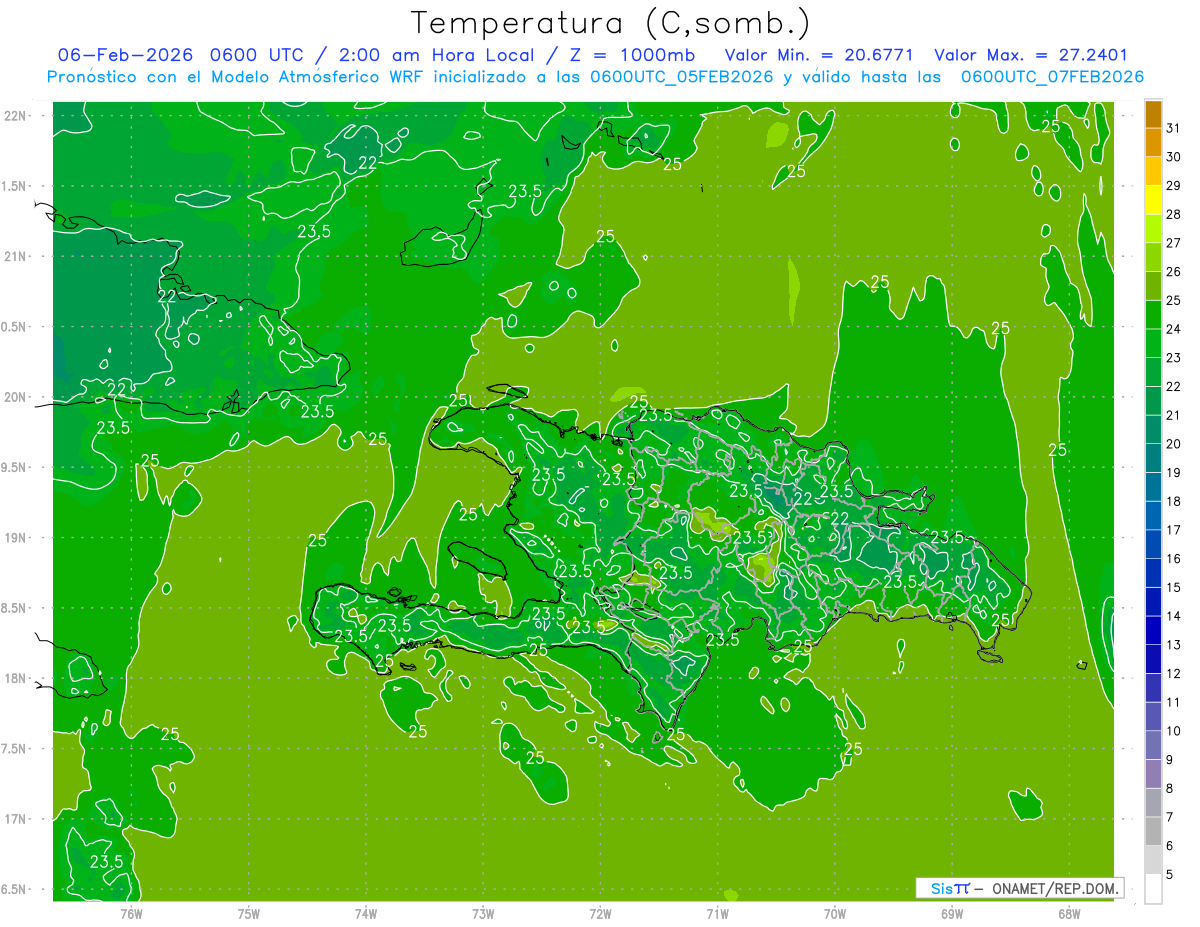This screenshot has height=927, width=1200.
Task: Click the '76W' longitude axis label
Action: click(x=132, y=913)
